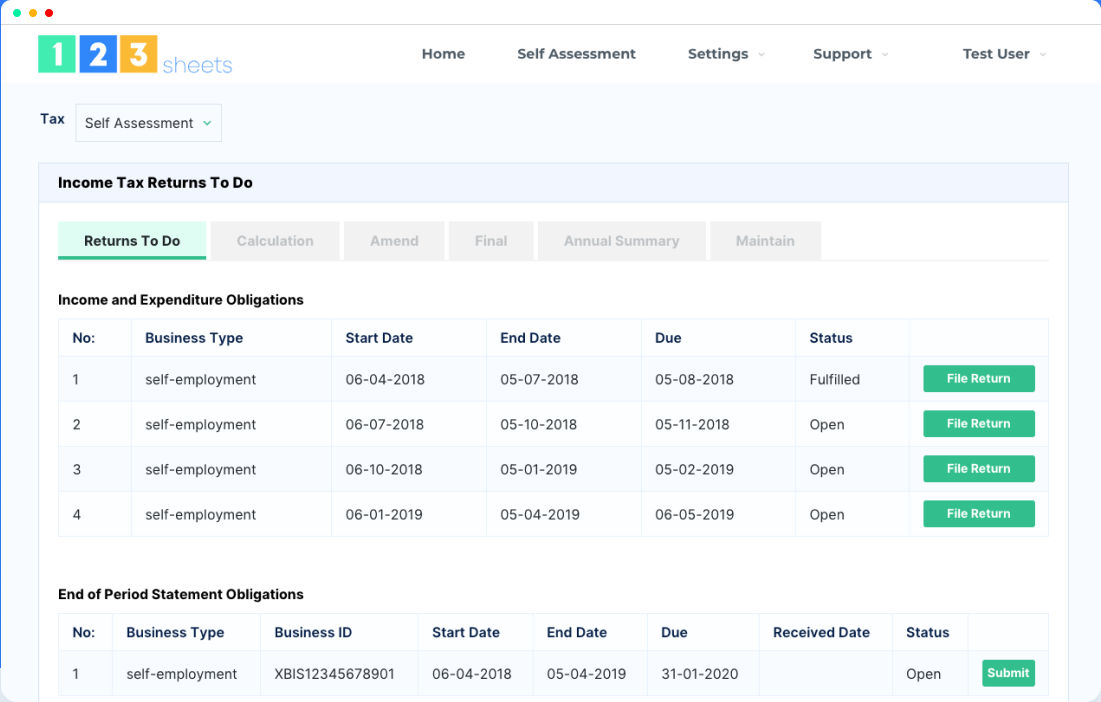File Return for obligation due 06-05-2019
Viewport: 1101px width, 702px height.
978,513
